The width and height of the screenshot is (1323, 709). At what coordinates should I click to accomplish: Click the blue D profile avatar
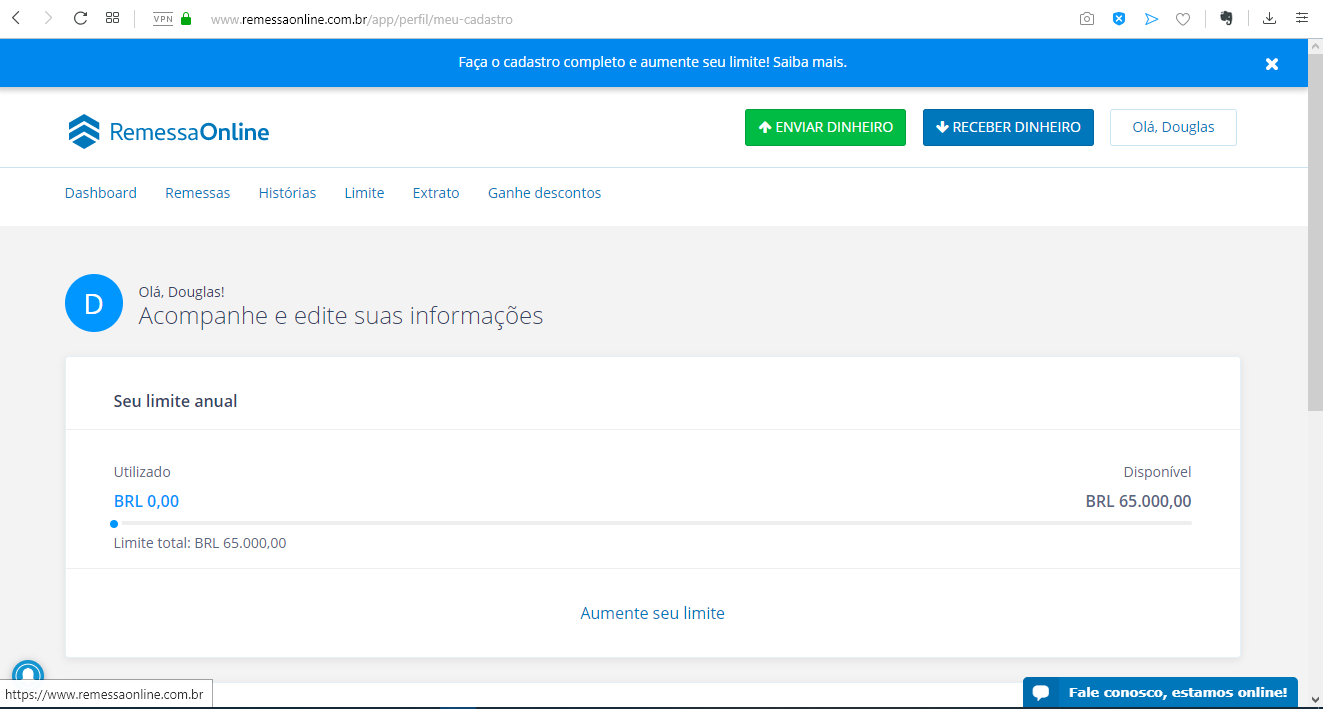(x=94, y=304)
